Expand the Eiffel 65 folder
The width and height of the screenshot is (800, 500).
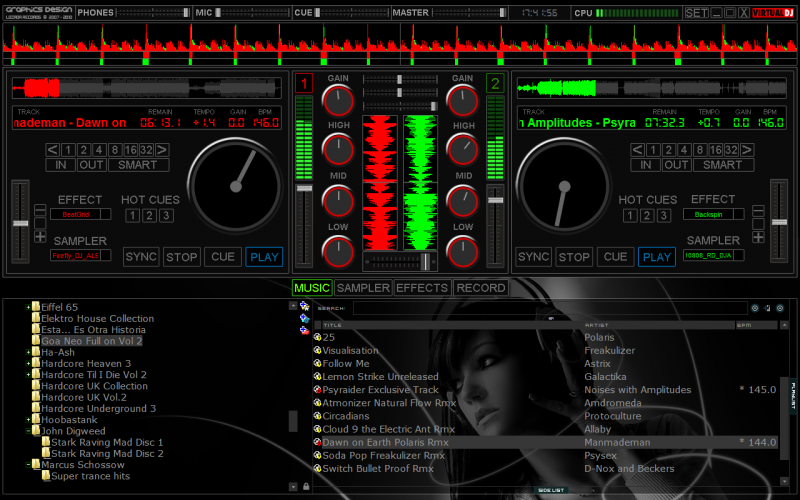pos(28,307)
